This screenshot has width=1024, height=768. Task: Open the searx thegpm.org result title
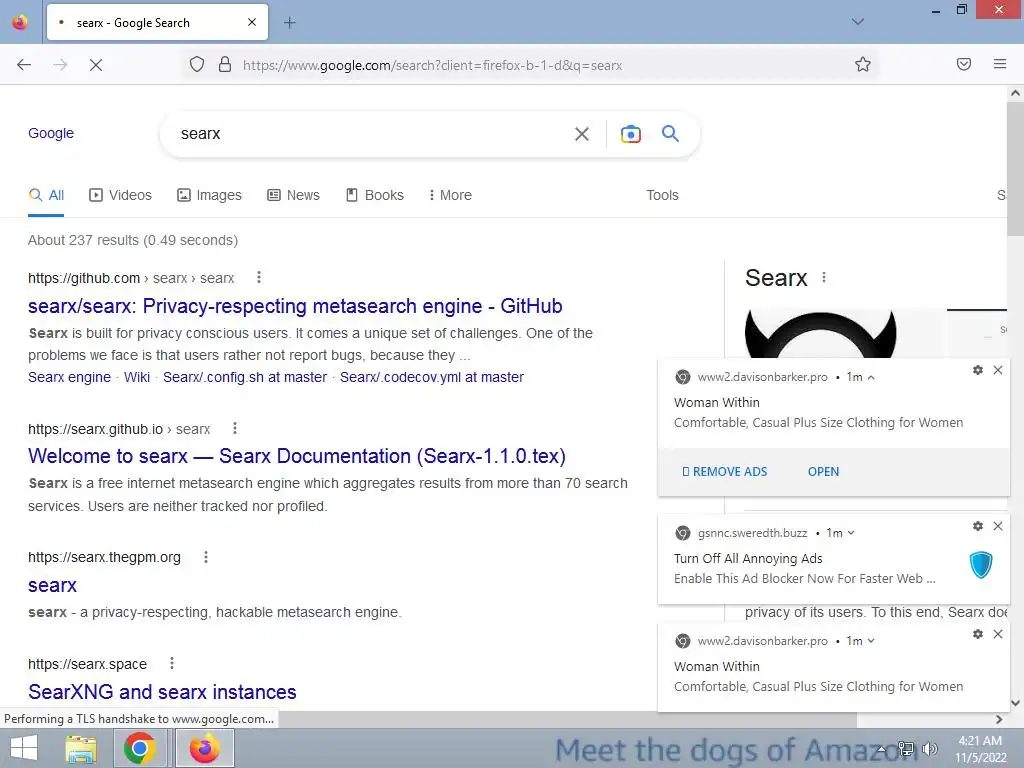point(52,585)
